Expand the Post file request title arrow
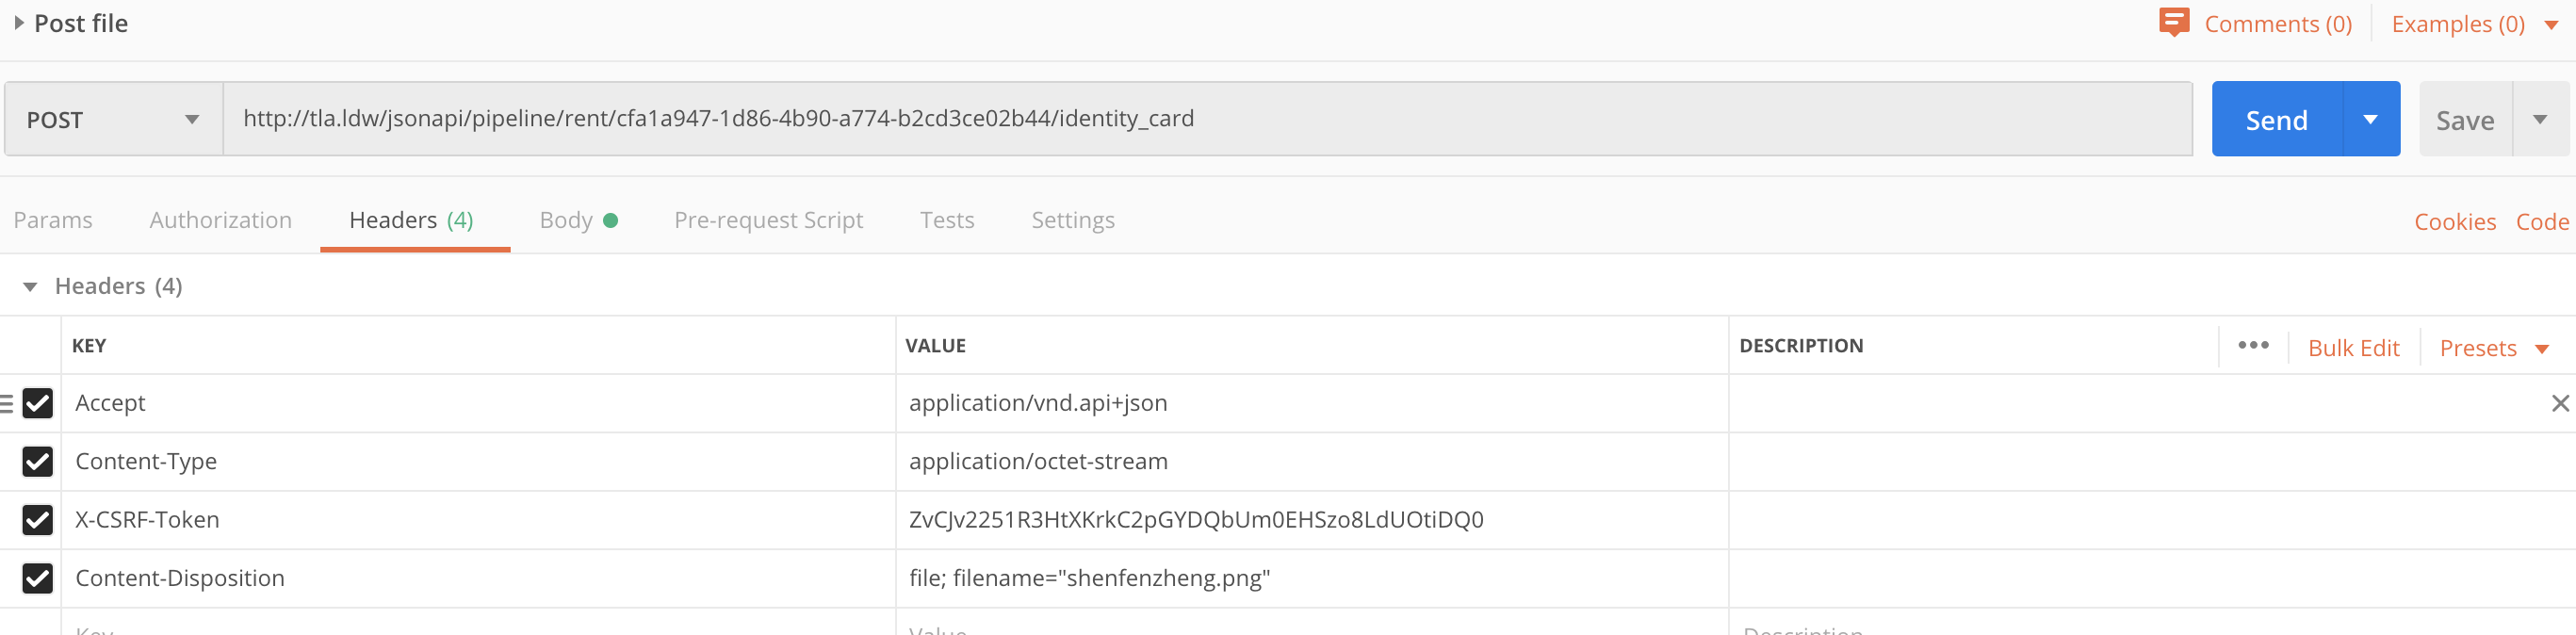The width and height of the screenshot is (2576, 635). tap(19, 23)
